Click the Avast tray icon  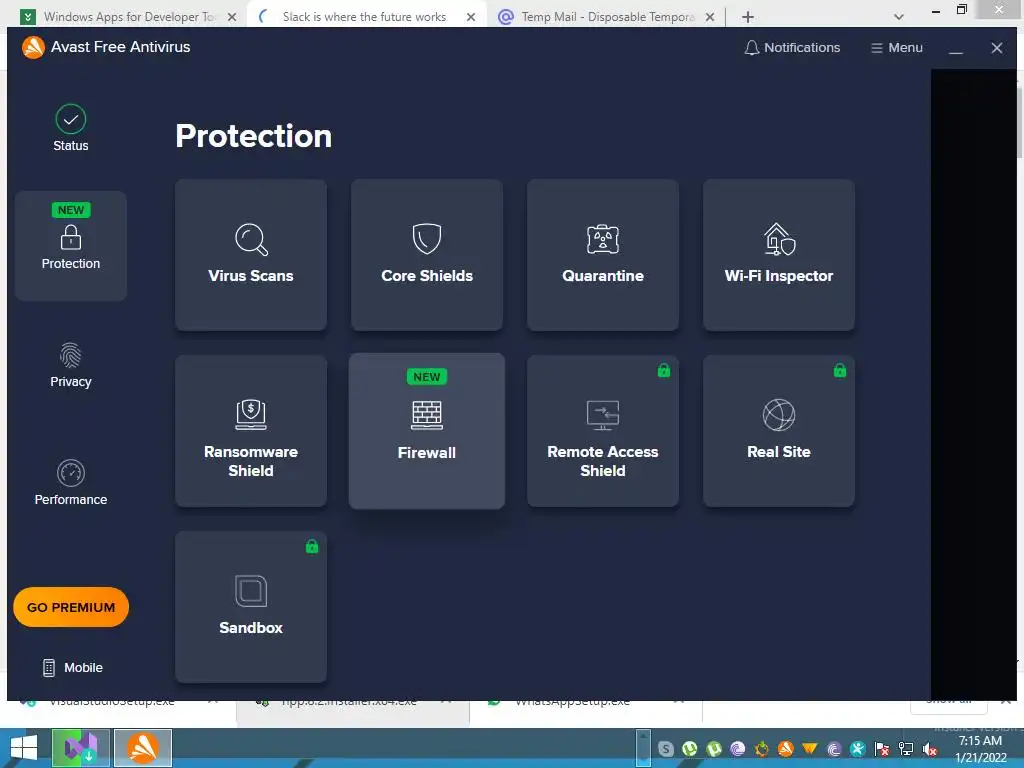[786, 749]
